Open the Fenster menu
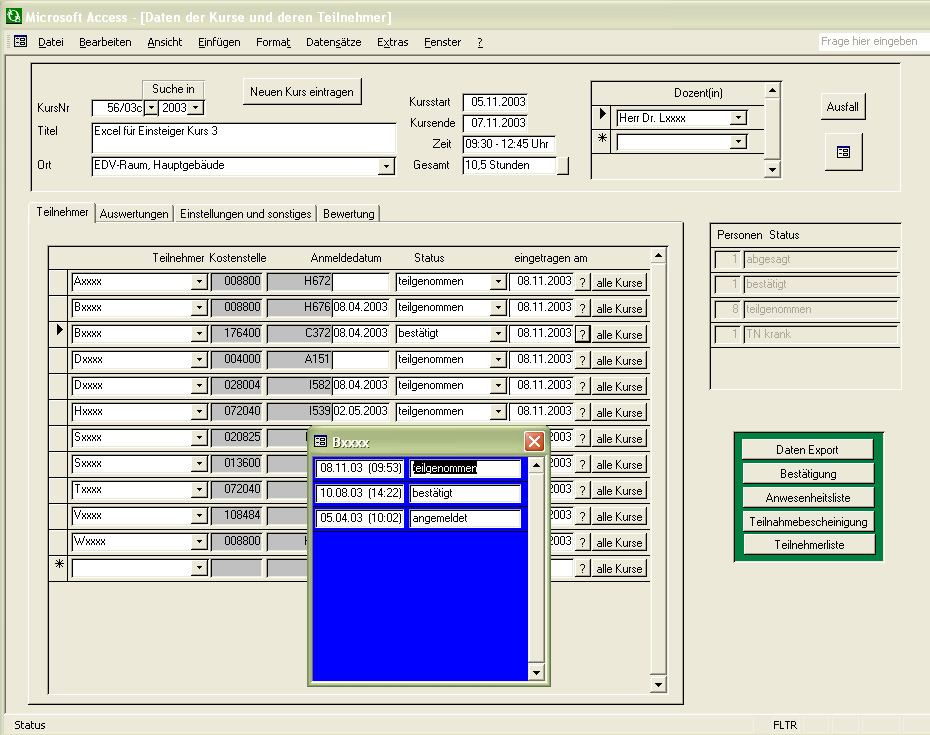The width and height of the screenshot is (930, 735). pyautogui.click(x=442, y=42)
